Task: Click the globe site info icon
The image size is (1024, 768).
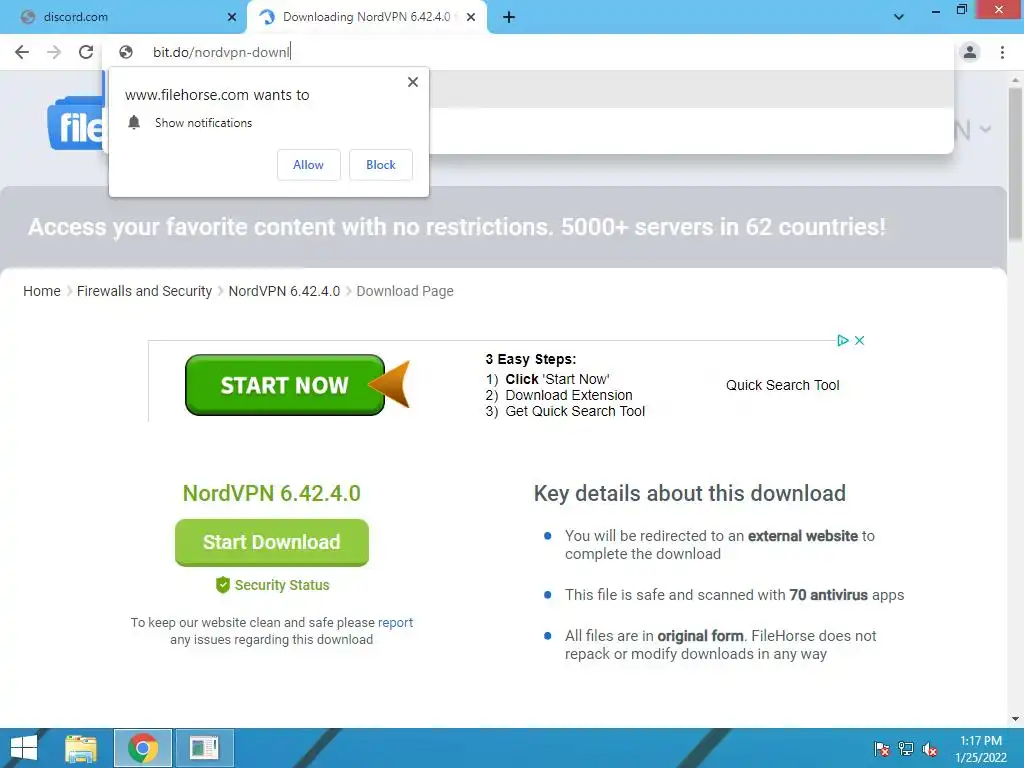Action: (x=126, y=52)
